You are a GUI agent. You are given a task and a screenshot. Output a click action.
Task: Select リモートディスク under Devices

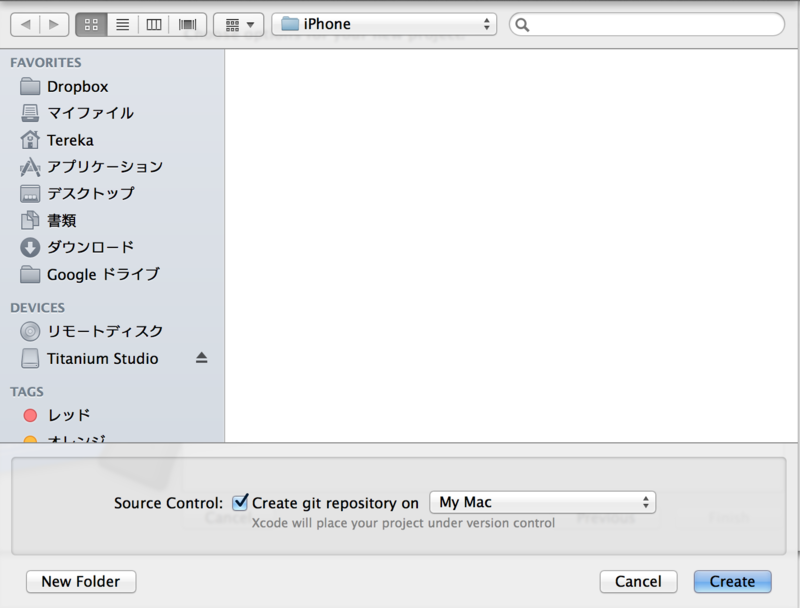(x=105, y=332)
